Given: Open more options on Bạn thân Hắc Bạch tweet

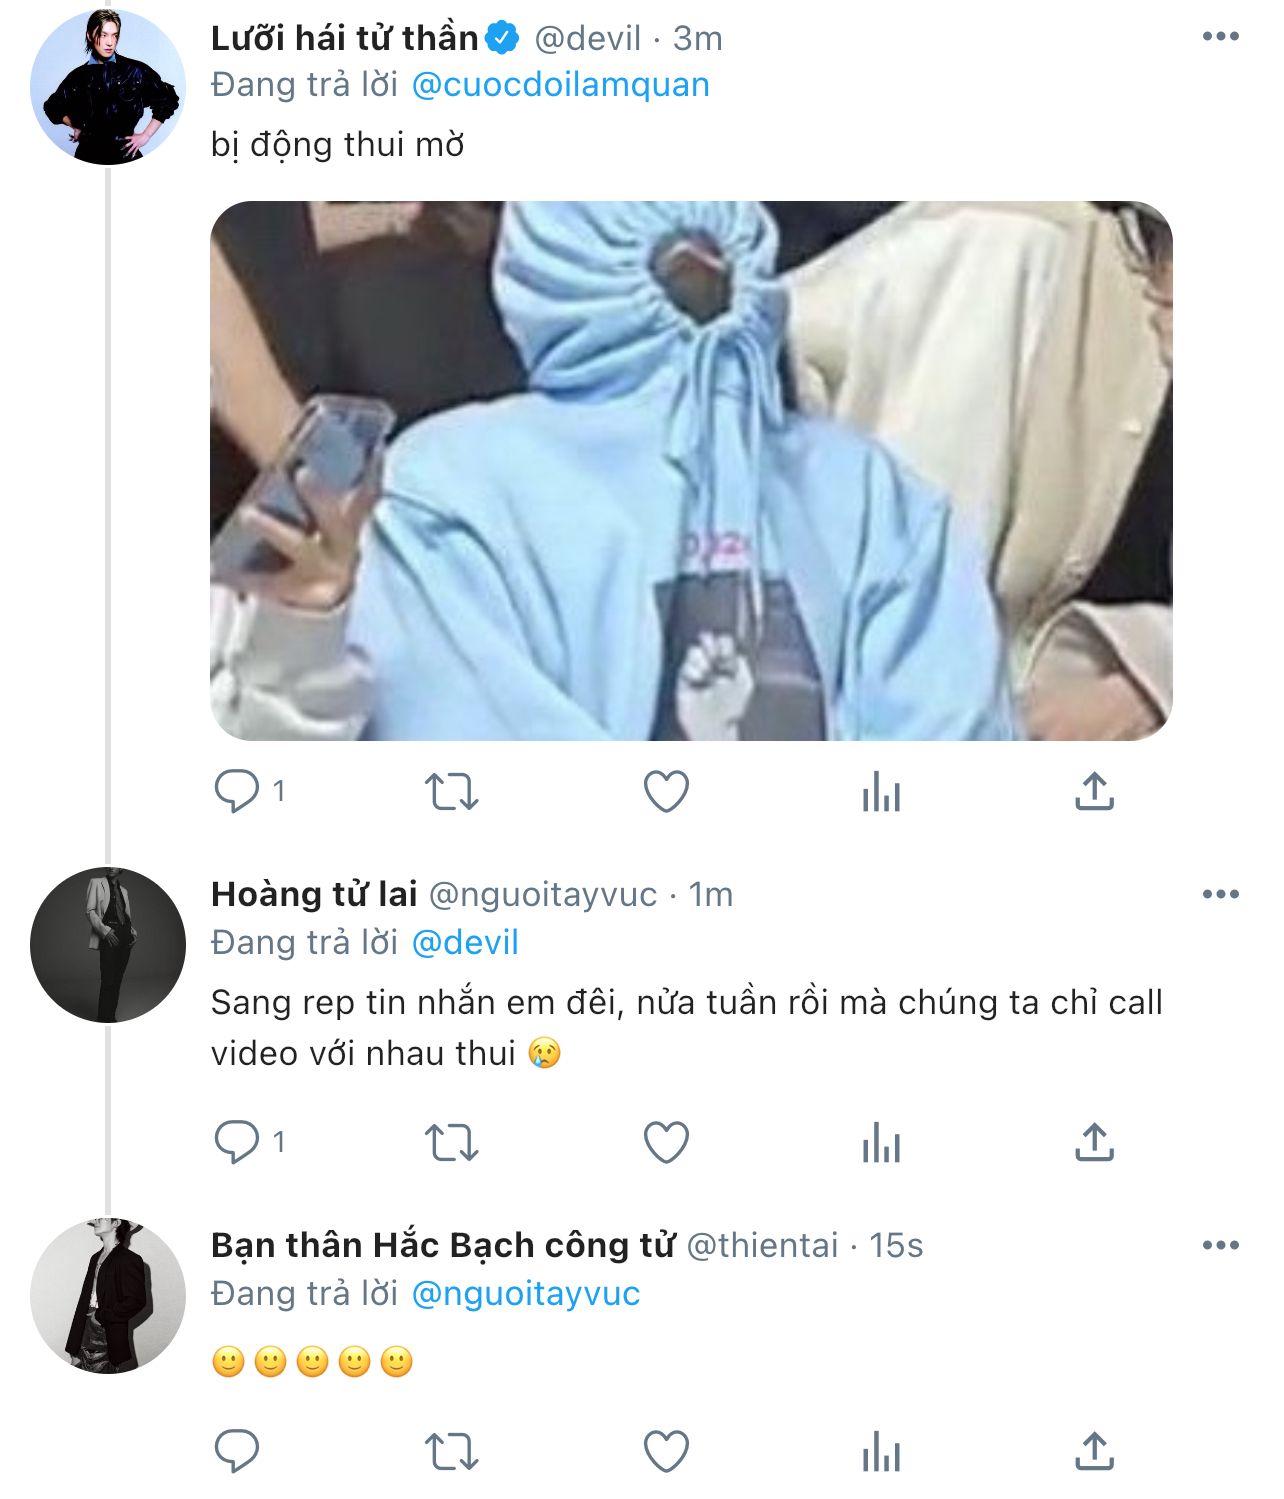Looking at the screenshot, I should tap(1221, 1245).
